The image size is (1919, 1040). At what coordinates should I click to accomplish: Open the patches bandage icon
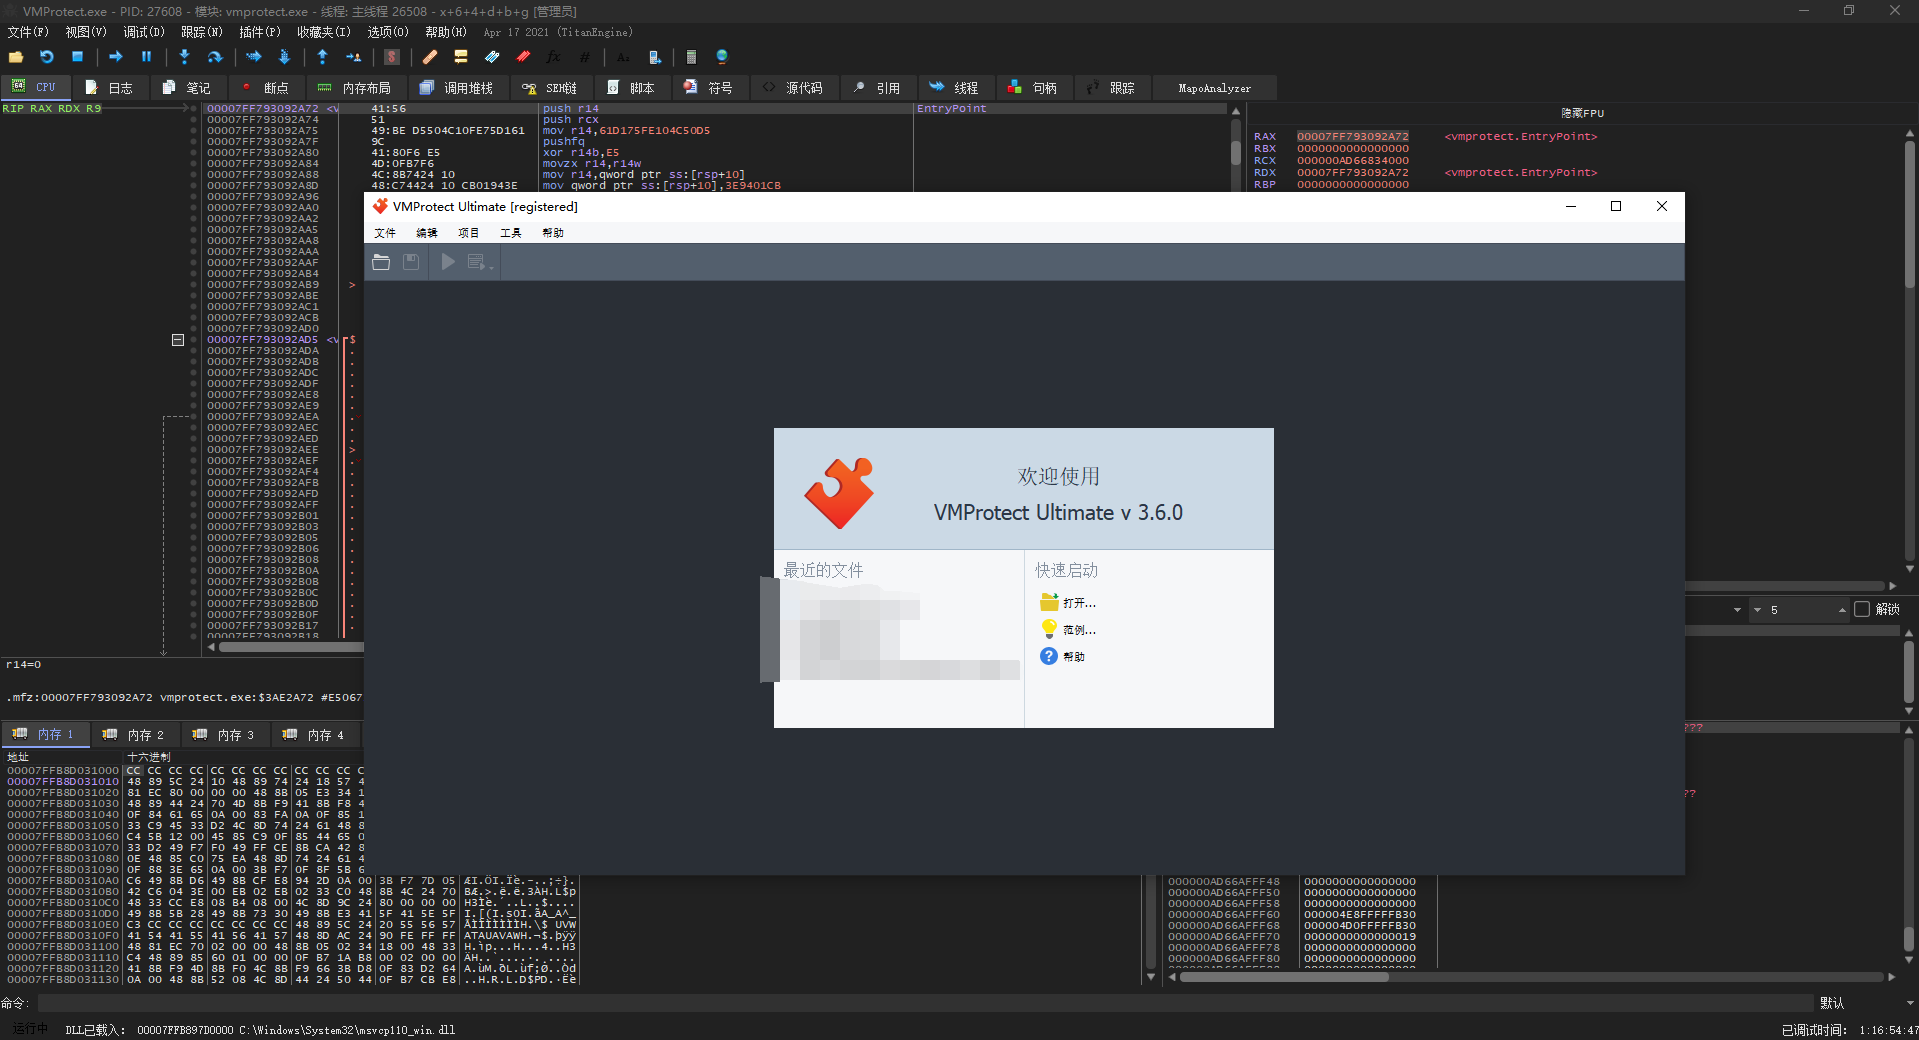coord(430,57)
